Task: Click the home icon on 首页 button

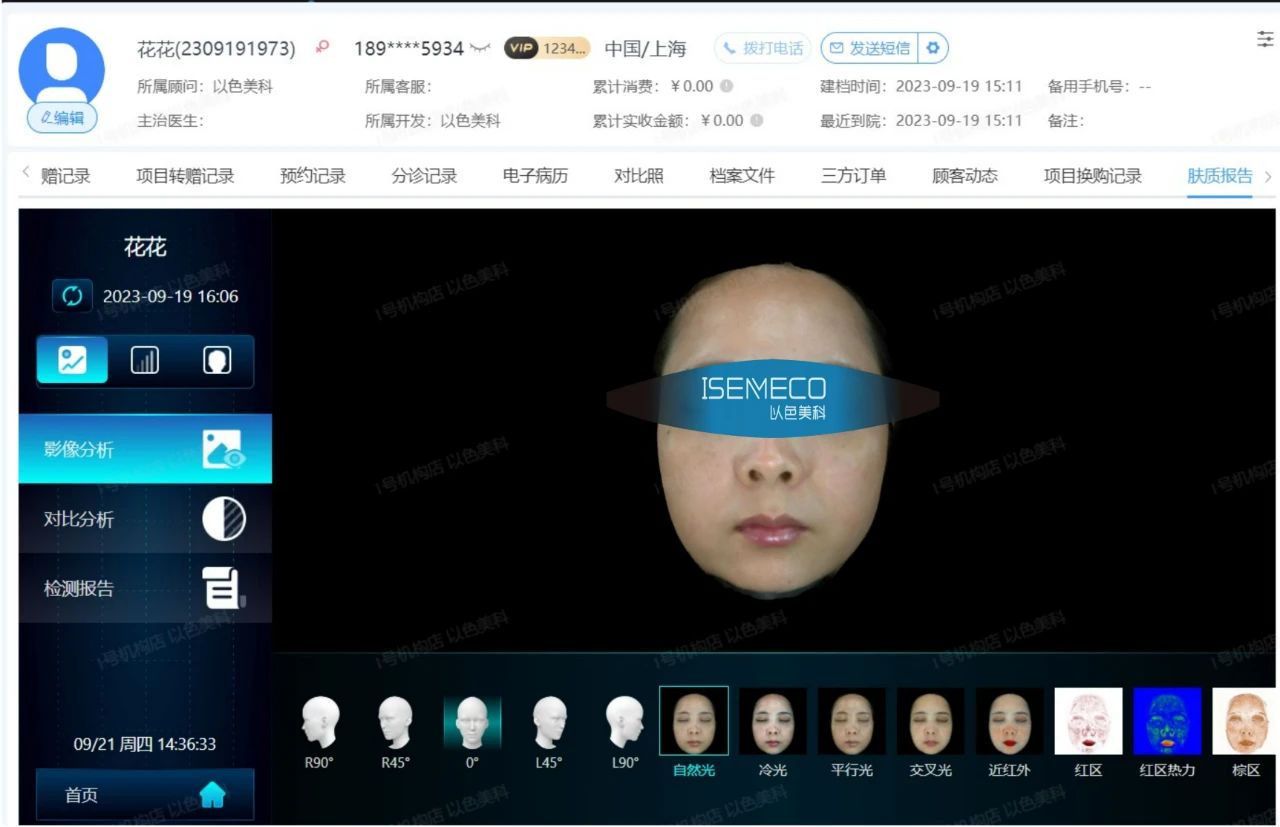Action: click(213, 795)
